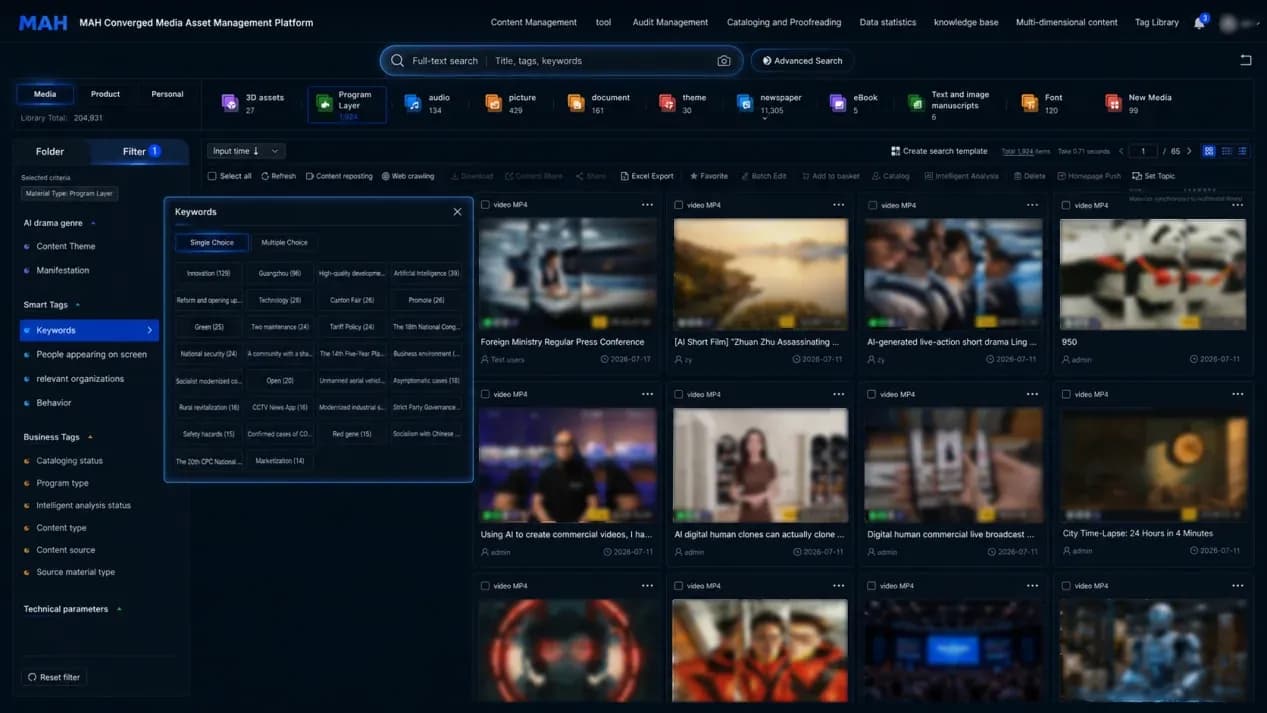This screenshot has width=1267, height=713.
Task: Open the Audit Management menu
Action: (x=670, y=22)
